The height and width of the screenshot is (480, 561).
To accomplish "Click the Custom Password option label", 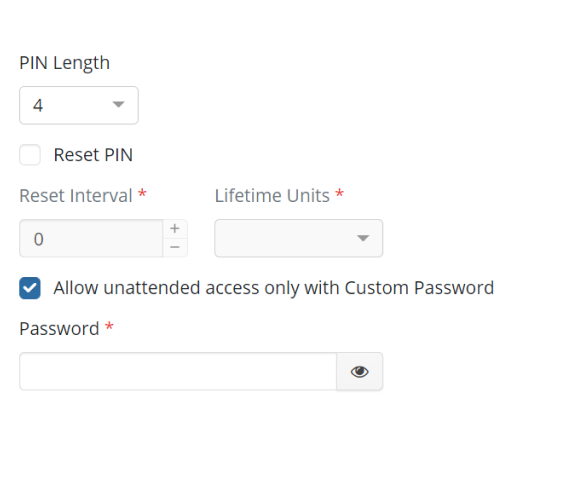I will [x=274, y=288].
